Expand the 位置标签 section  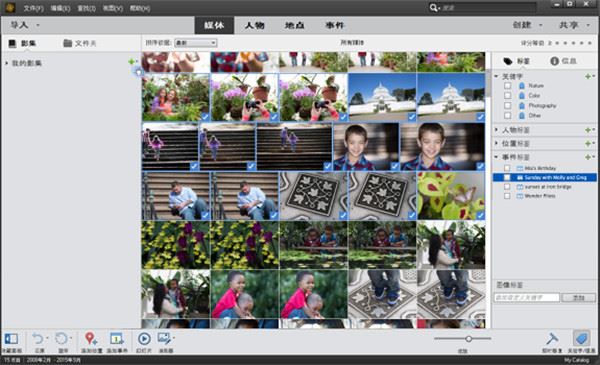[497, 144]
